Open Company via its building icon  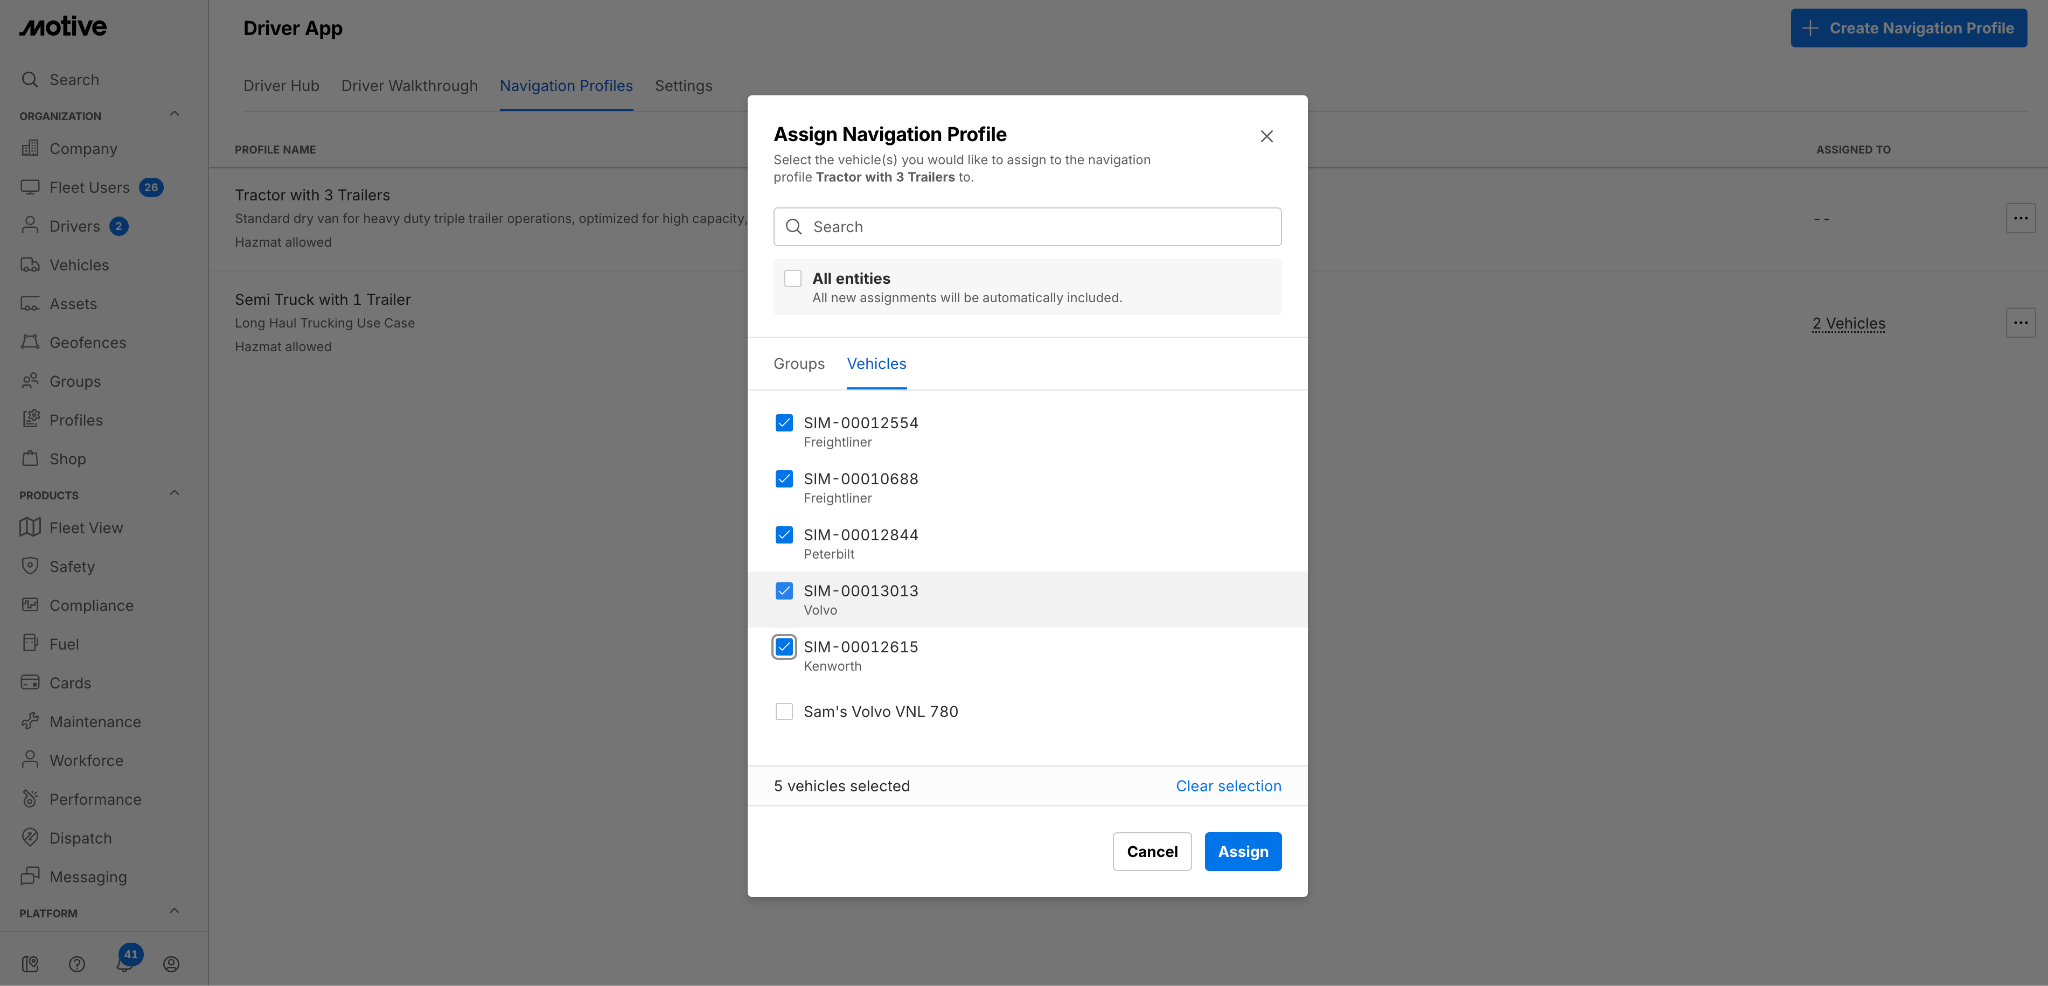coord(30,149)
